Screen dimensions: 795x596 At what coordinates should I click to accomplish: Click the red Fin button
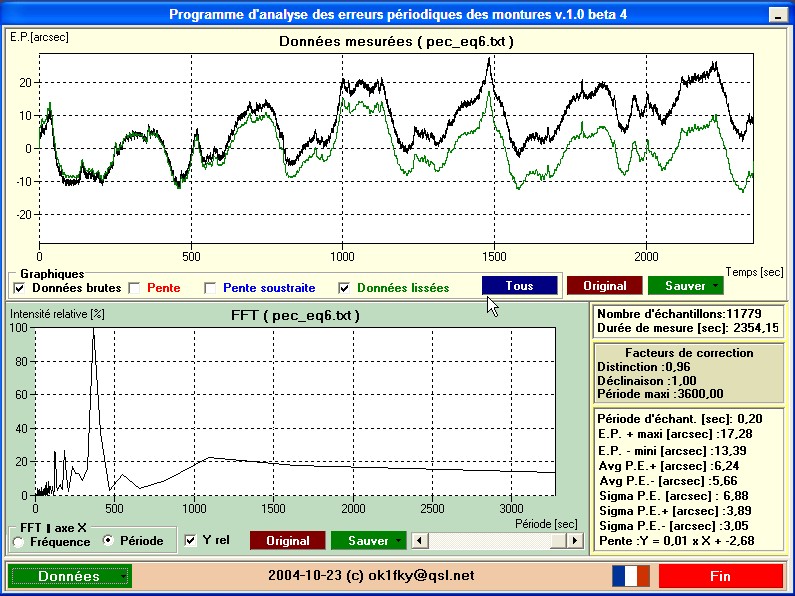720,576
